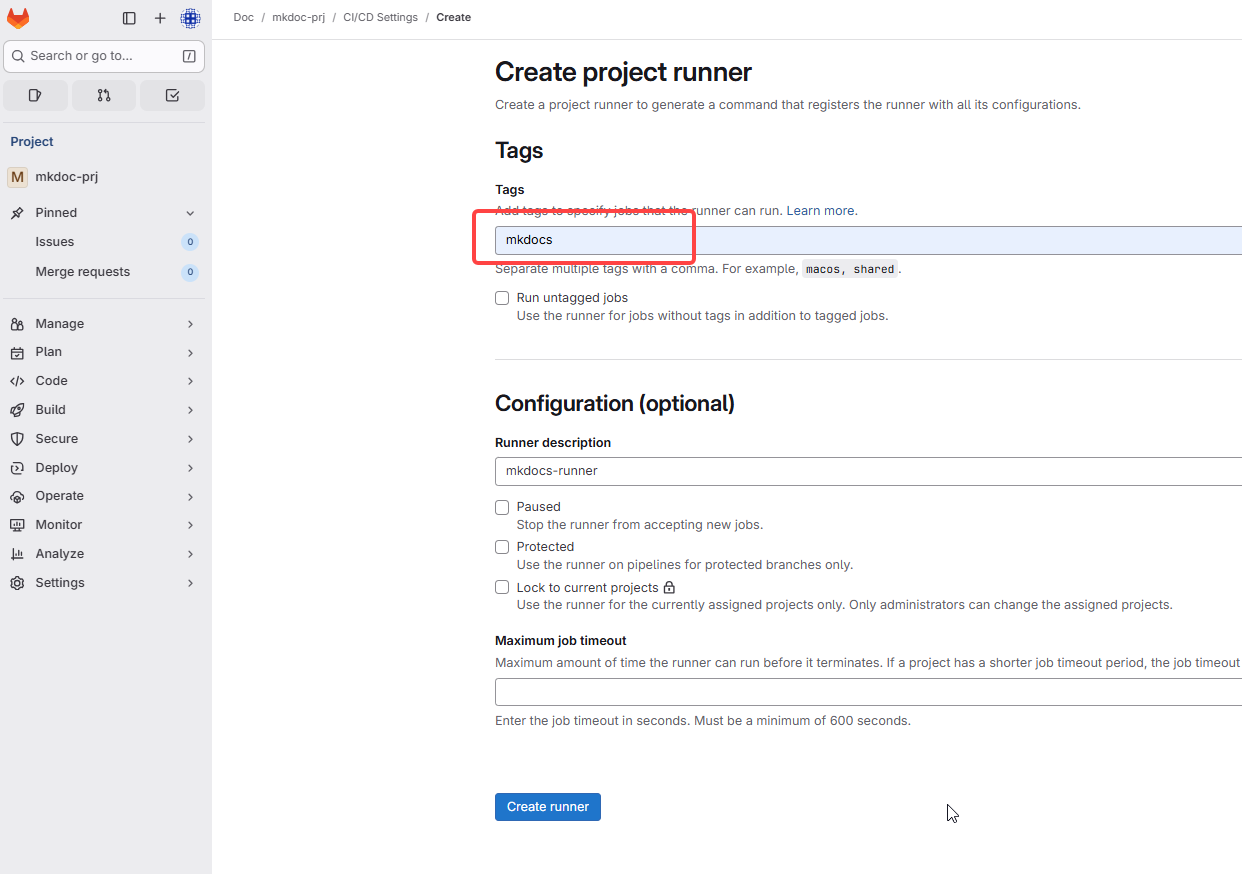Check the Paused checkbox
The image size is (1242, 874).
[502, 507]
